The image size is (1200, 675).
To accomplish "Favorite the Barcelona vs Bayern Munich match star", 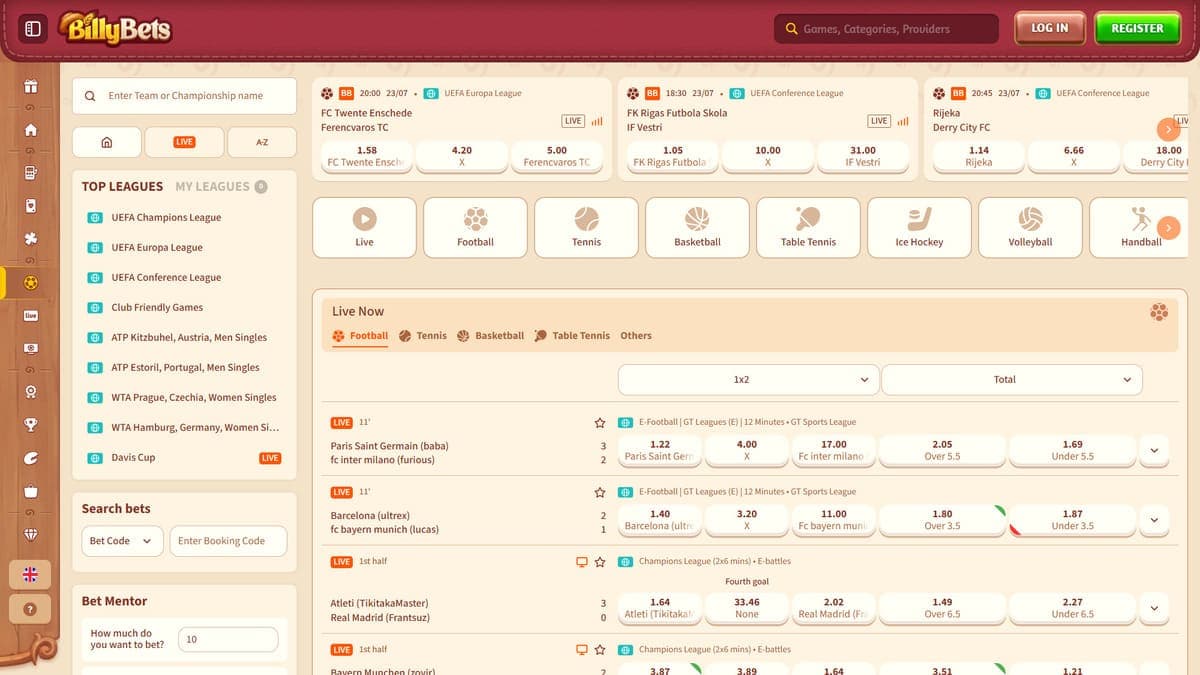I will pos(600,492).
